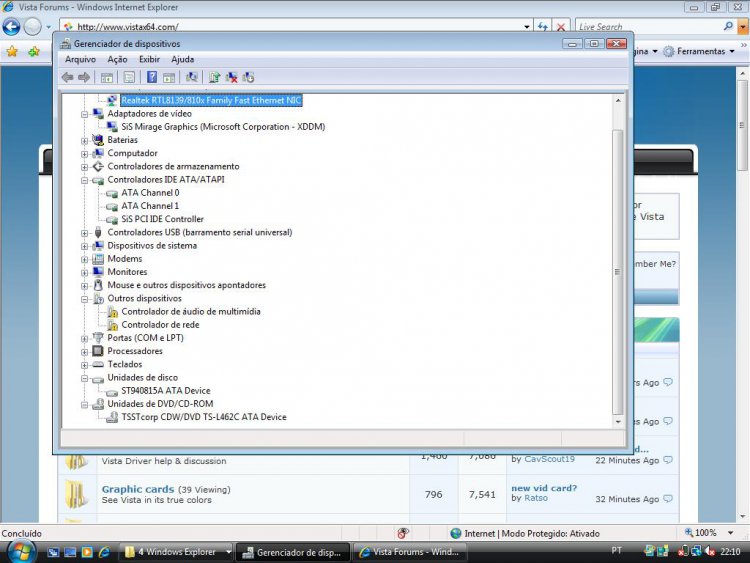Click the Show Desktop Quick Launch icon
The image size is (750, 563).
coord(70,552)
